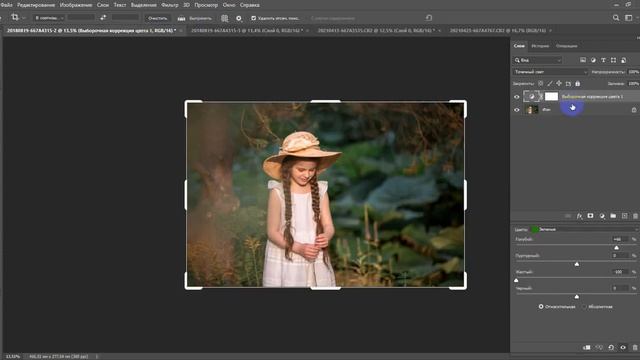View previous state icon in Properties
The image size is (640, 360).
[x=599, y=347]
